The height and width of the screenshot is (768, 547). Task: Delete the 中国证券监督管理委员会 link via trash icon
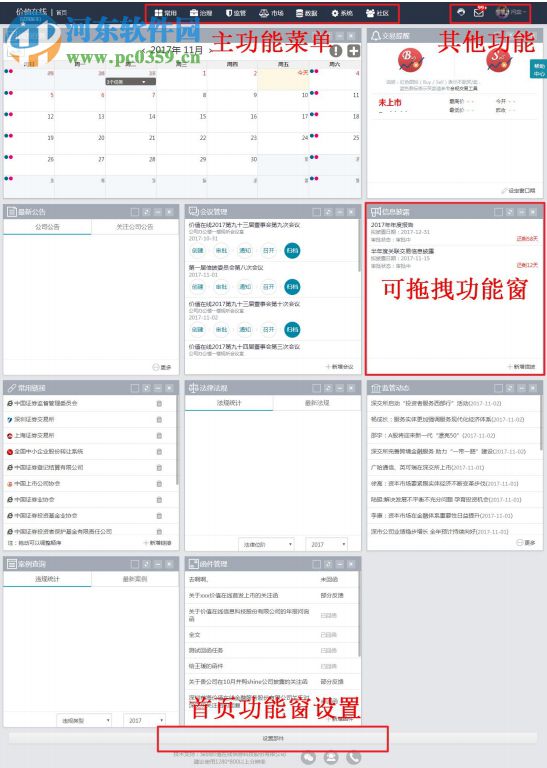[159, 404]
